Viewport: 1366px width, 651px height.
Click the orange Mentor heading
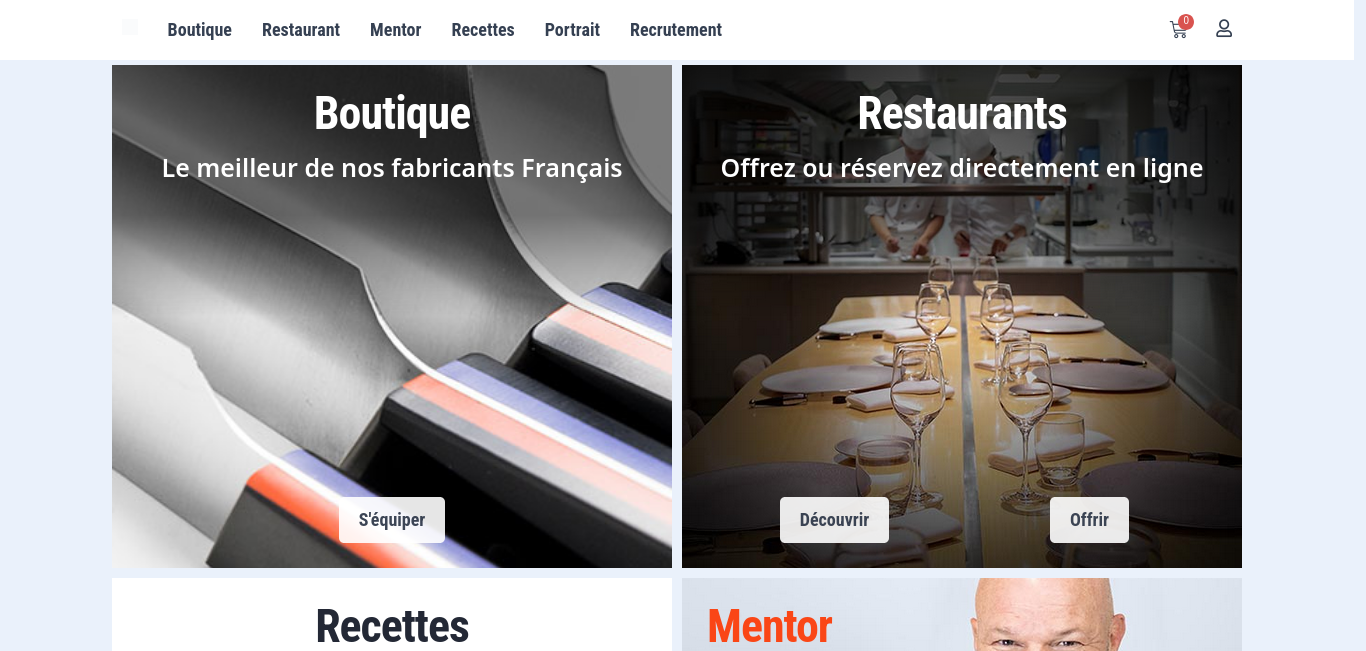tap(769, 626)
